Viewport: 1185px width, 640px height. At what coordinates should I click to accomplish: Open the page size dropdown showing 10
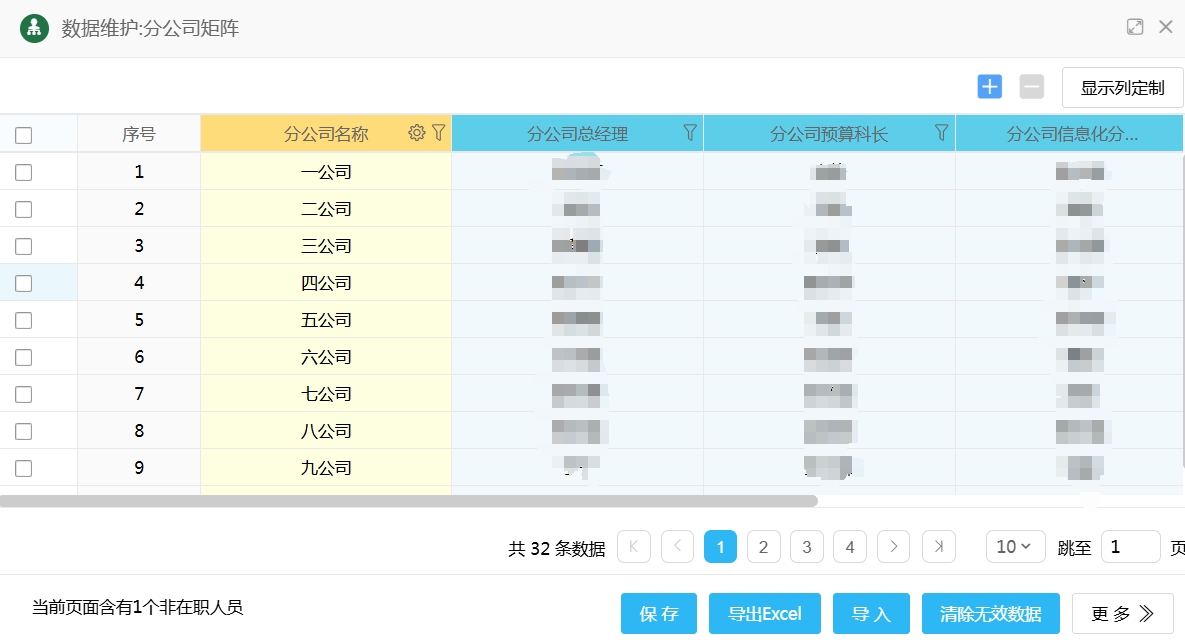coord(1015,547)
